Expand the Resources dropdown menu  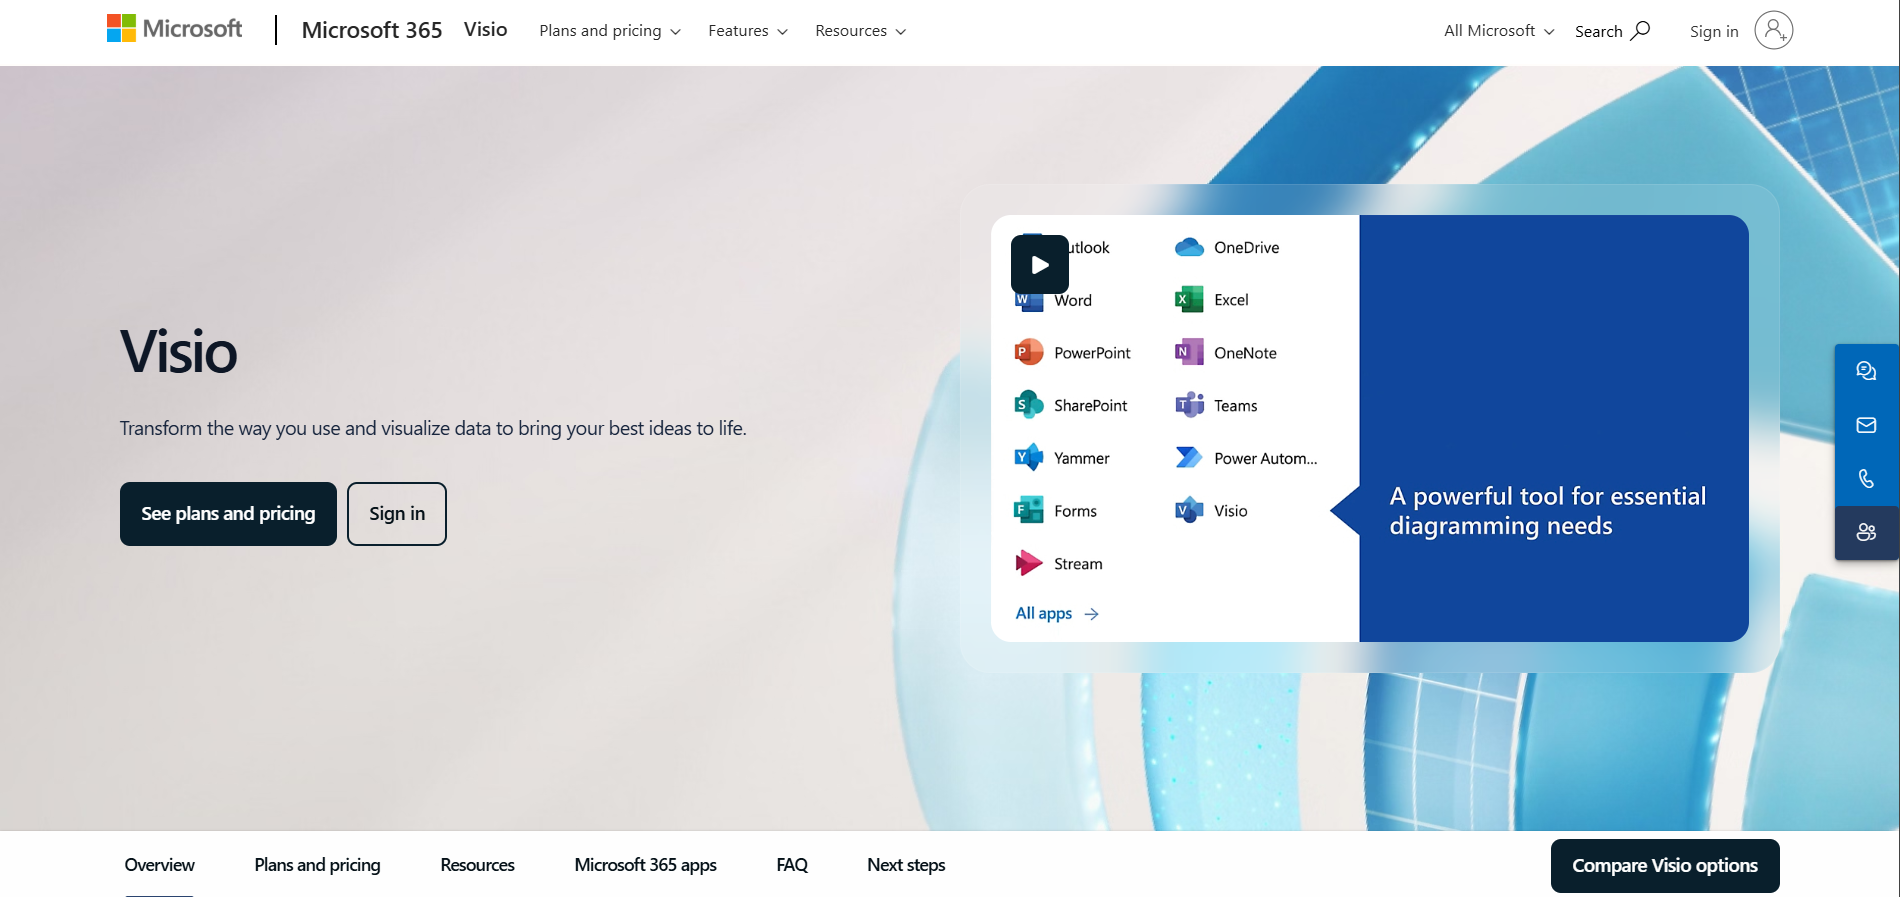coord(861,31)
